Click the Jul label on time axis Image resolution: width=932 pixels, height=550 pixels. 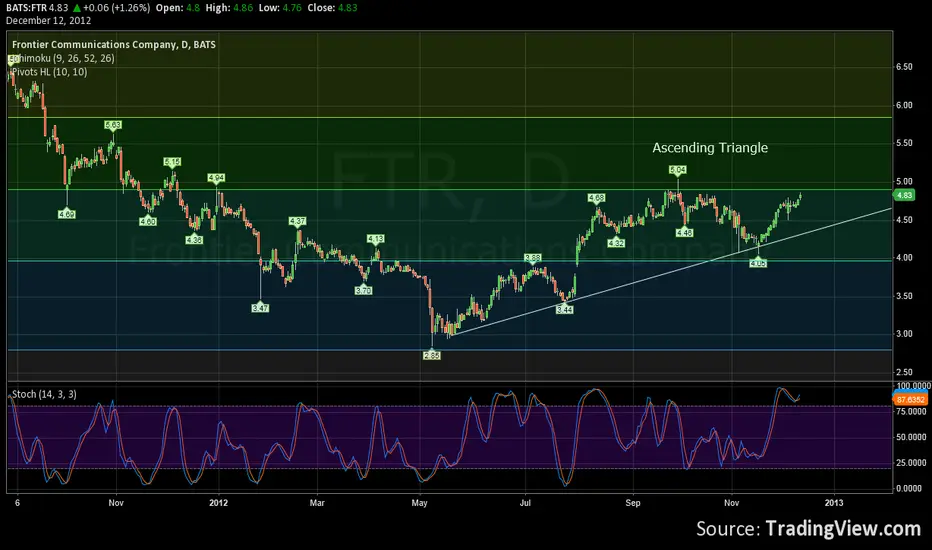point(525,503)
